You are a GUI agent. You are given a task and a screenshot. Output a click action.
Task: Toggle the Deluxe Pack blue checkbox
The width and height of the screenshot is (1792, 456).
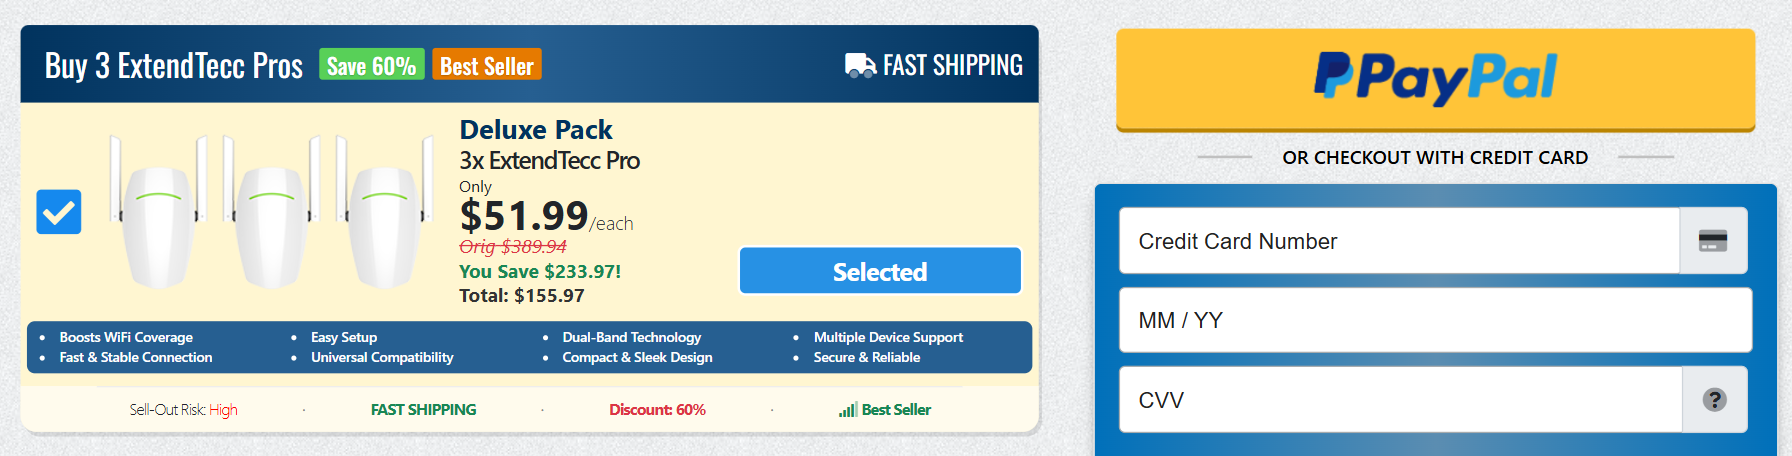pos(59,212)
